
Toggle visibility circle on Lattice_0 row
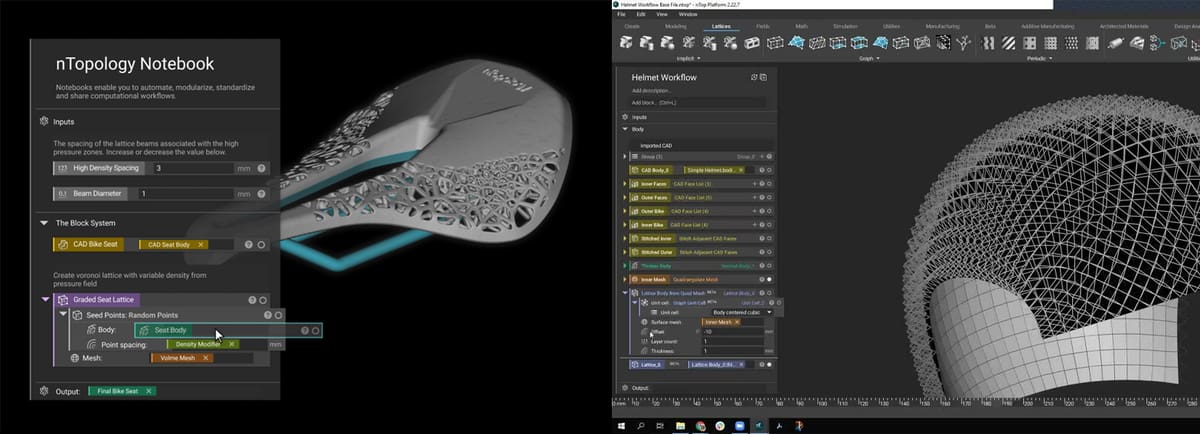tap(769, 364)
